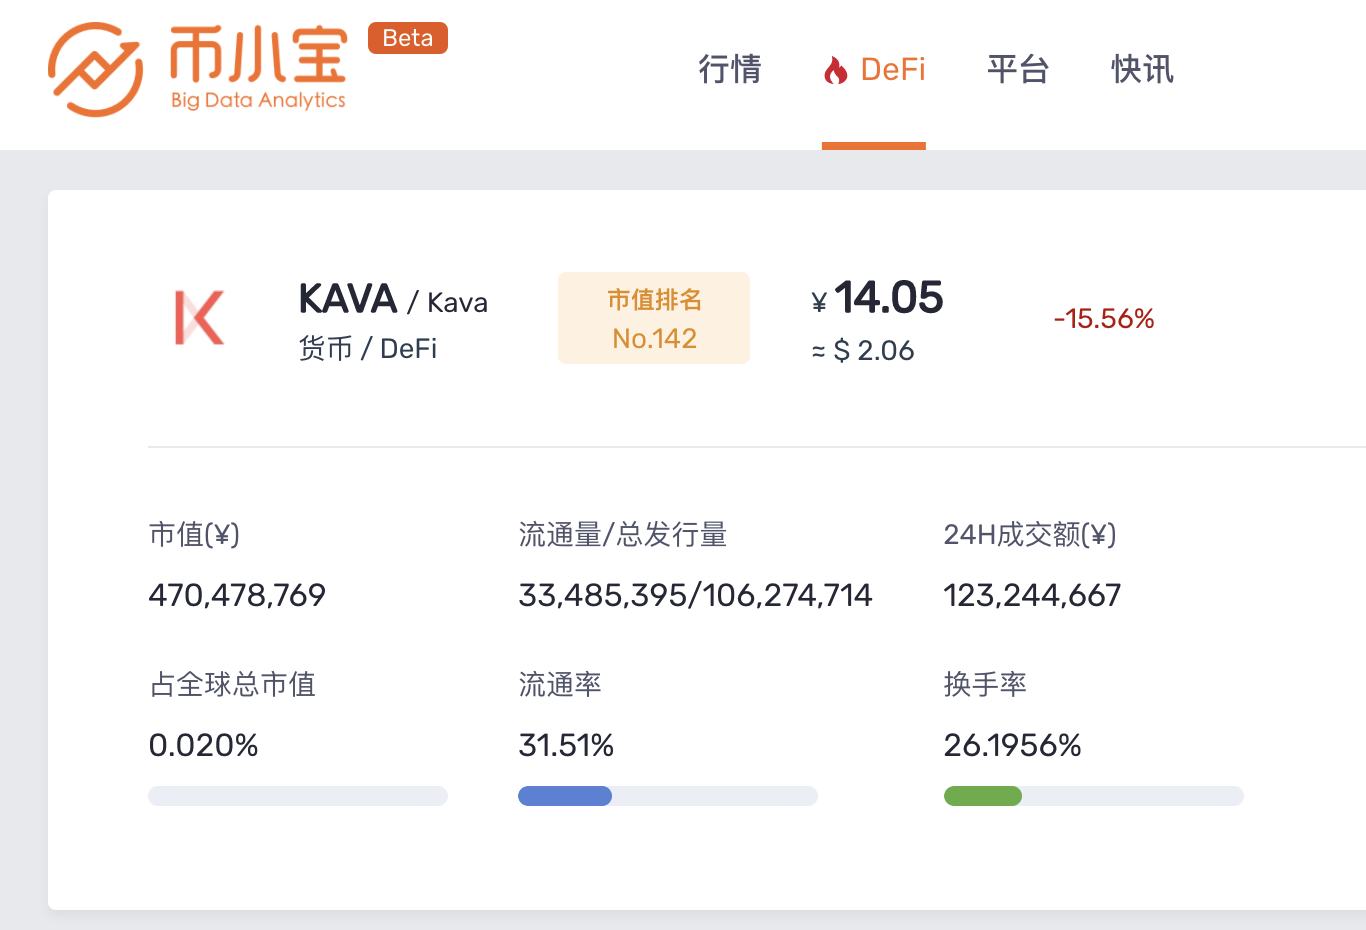Click the 占全球总市值 label
This screenshot has height=930, width=1366.
point(232,685)
